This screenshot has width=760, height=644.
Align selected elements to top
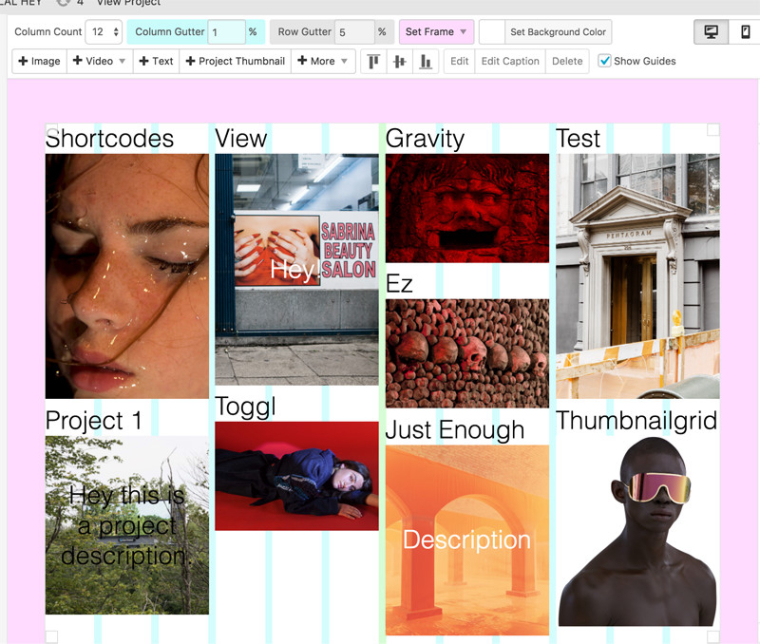click(x=374, y=61)
